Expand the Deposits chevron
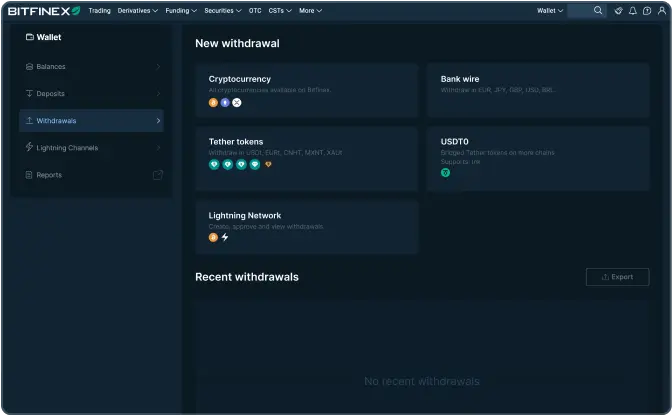The width and height of the screenshot is (672, 415). (x=158, y=93)
